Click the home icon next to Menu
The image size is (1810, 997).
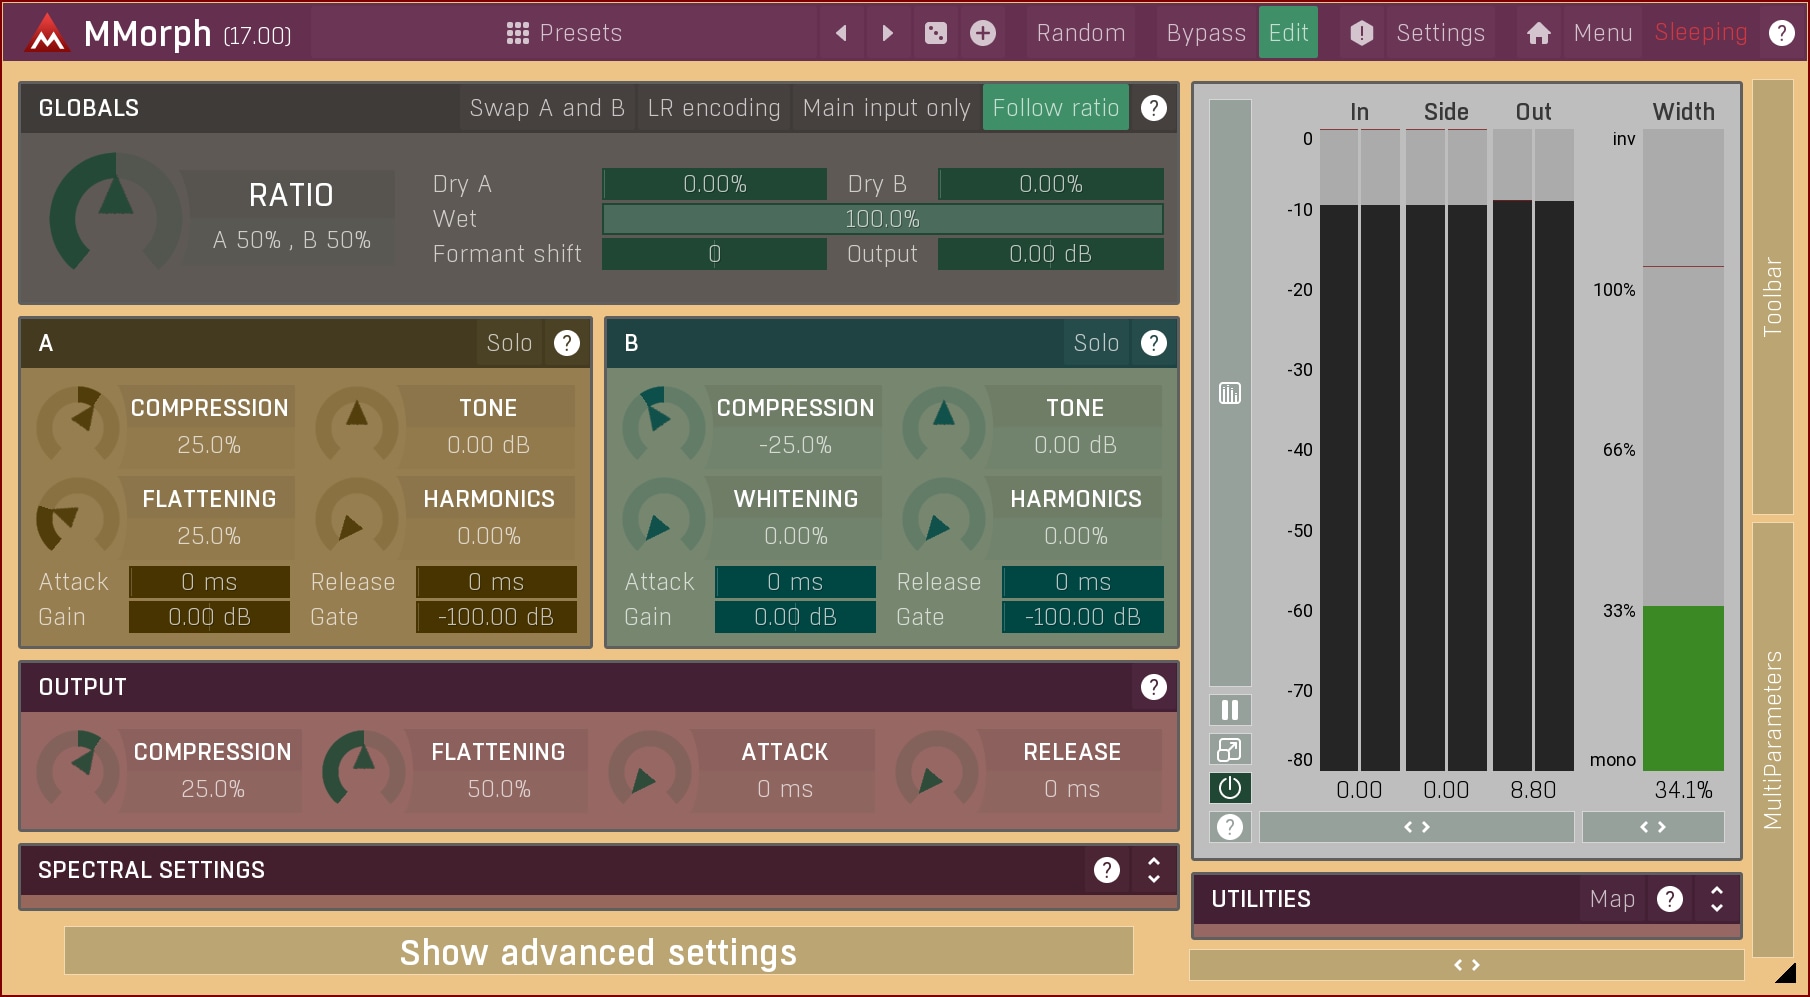(x=1538, y=33)
